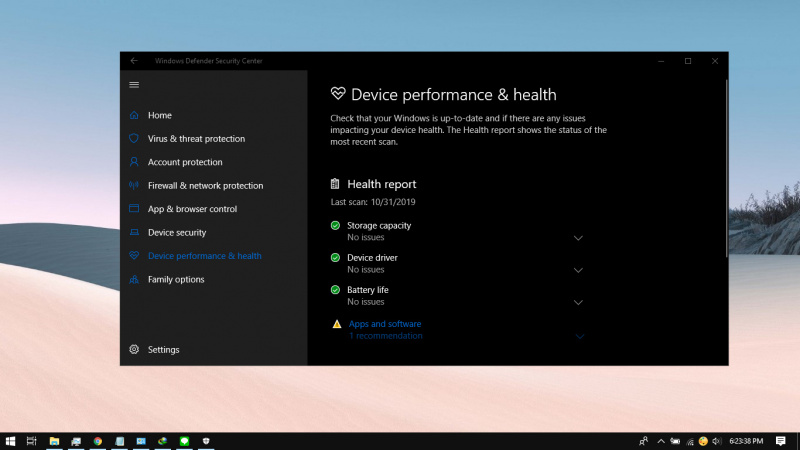Click the Device security laptop icon

click(134, 232)
